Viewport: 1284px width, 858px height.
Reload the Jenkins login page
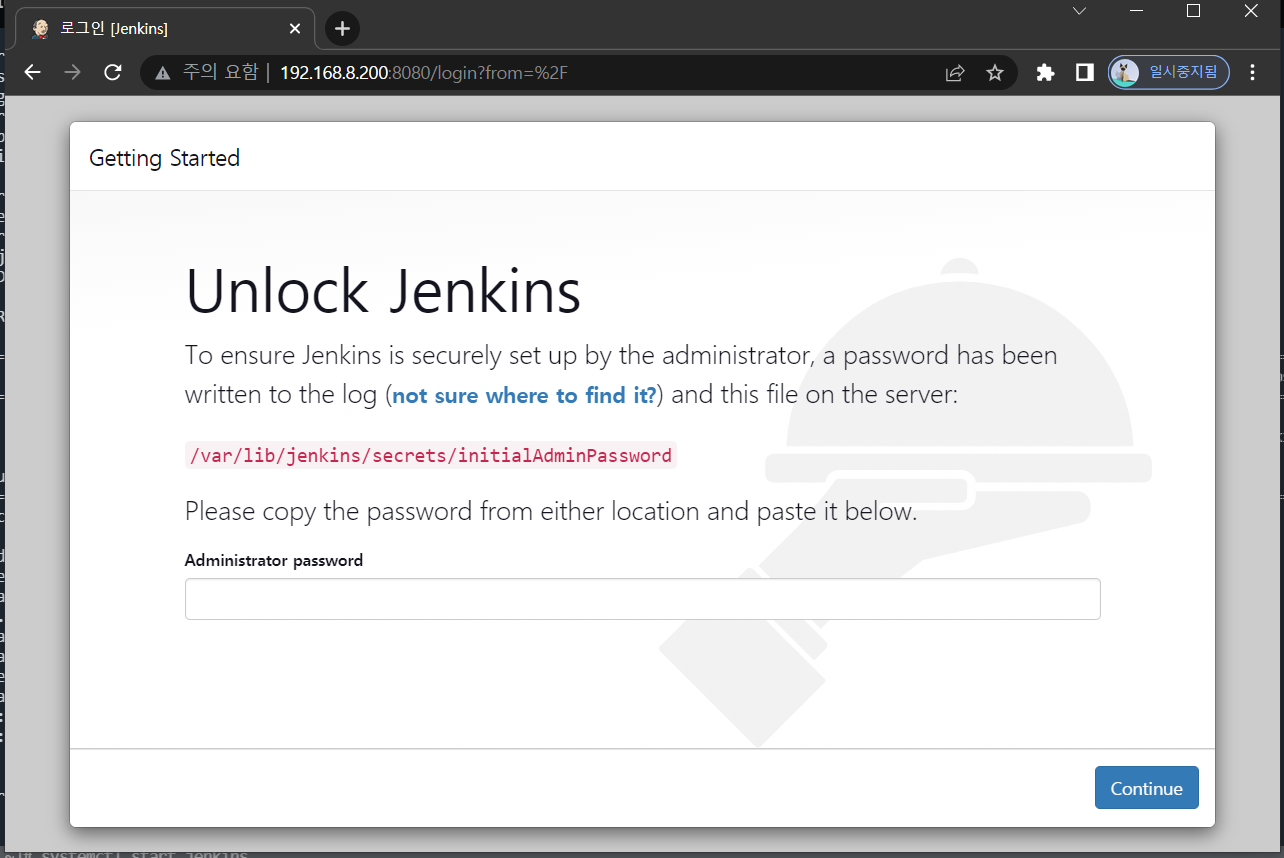pos(113,72)
